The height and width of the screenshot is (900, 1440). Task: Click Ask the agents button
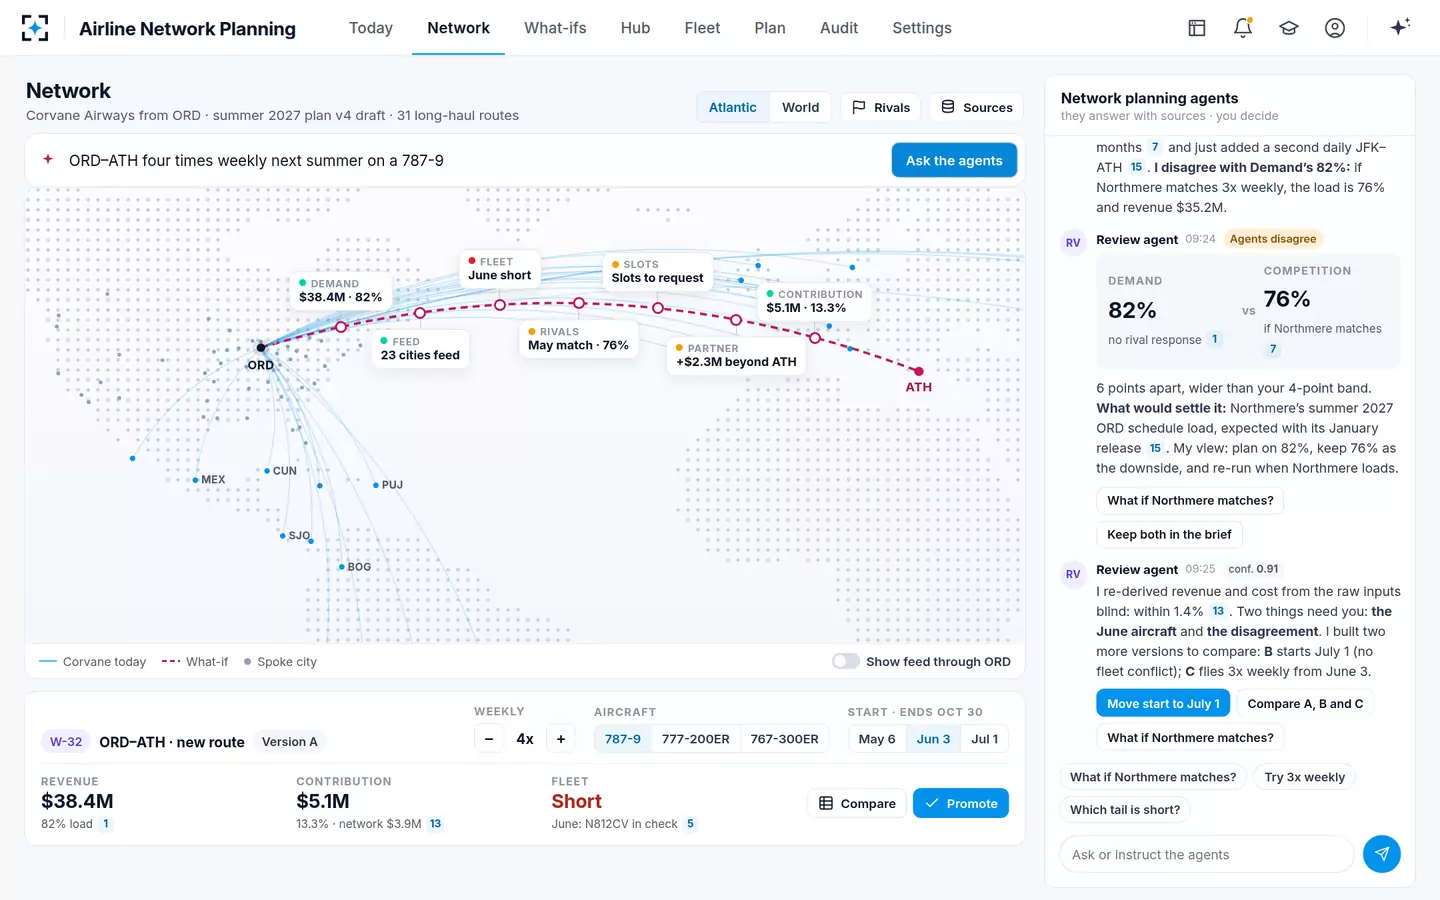(x=954, y=160)
